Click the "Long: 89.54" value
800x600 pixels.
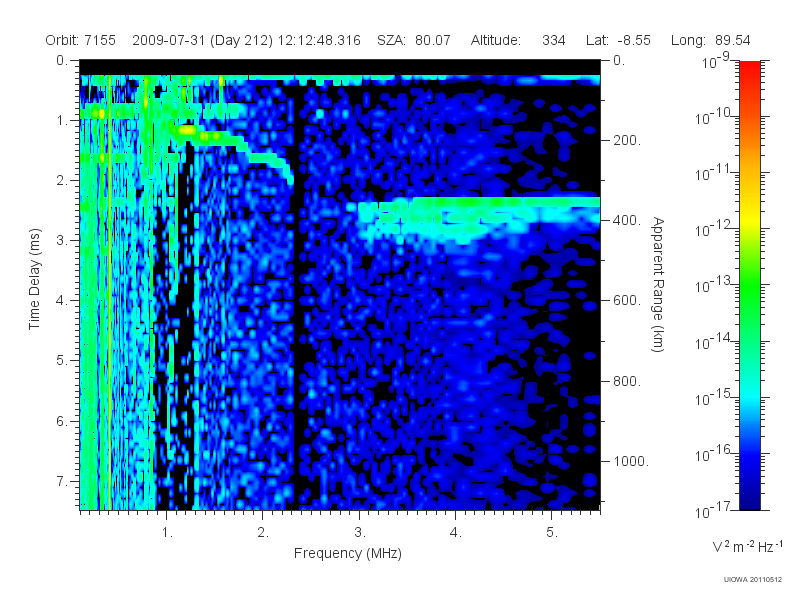click(x=711, y=40)
